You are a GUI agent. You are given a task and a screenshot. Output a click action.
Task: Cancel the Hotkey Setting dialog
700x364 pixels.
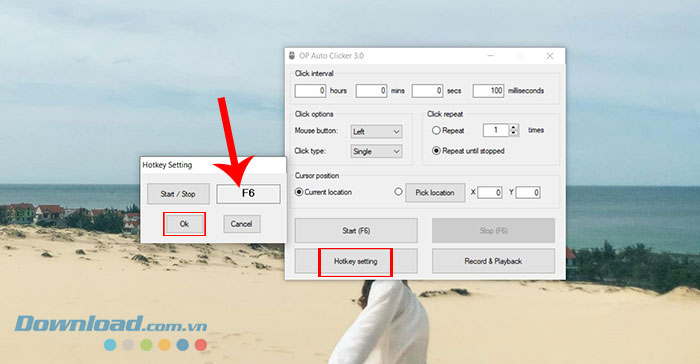[242, 224]
